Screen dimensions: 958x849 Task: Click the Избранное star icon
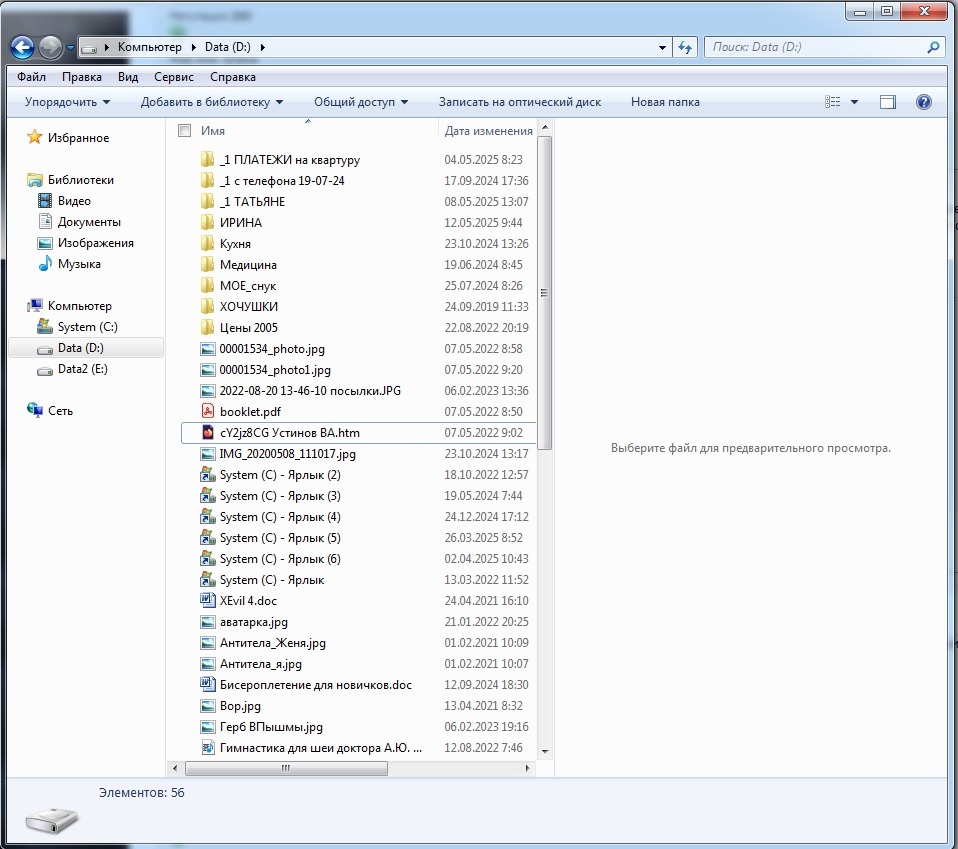pyautogui.click(x=34, y=137)
